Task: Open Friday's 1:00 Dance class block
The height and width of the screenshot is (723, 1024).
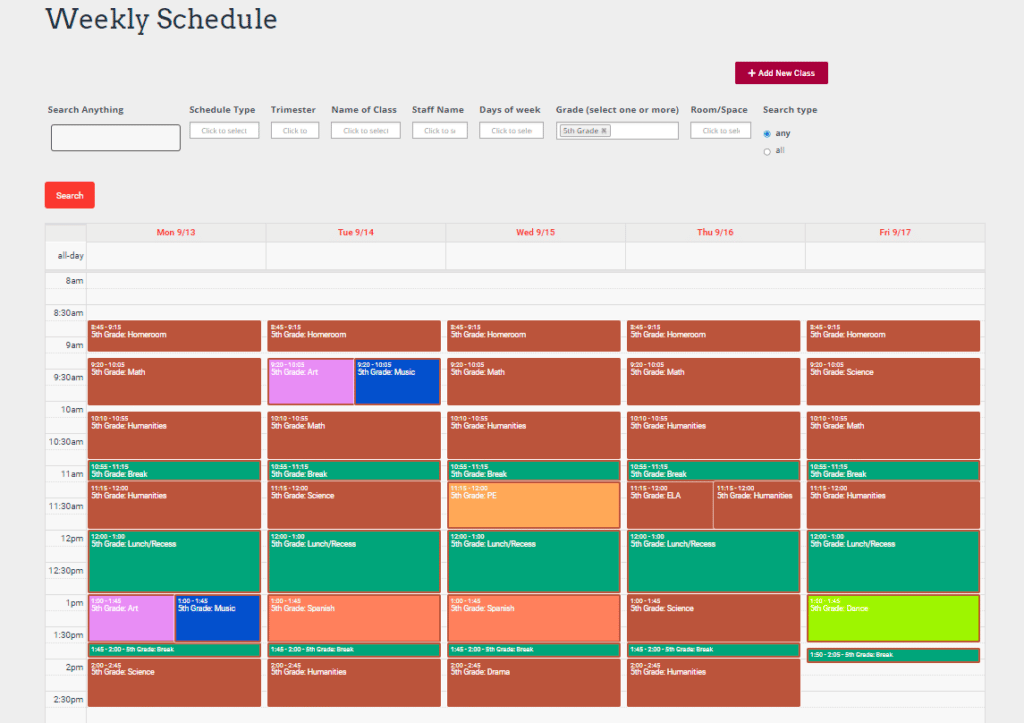Action: pyautogui.click(x=893, y=618)
